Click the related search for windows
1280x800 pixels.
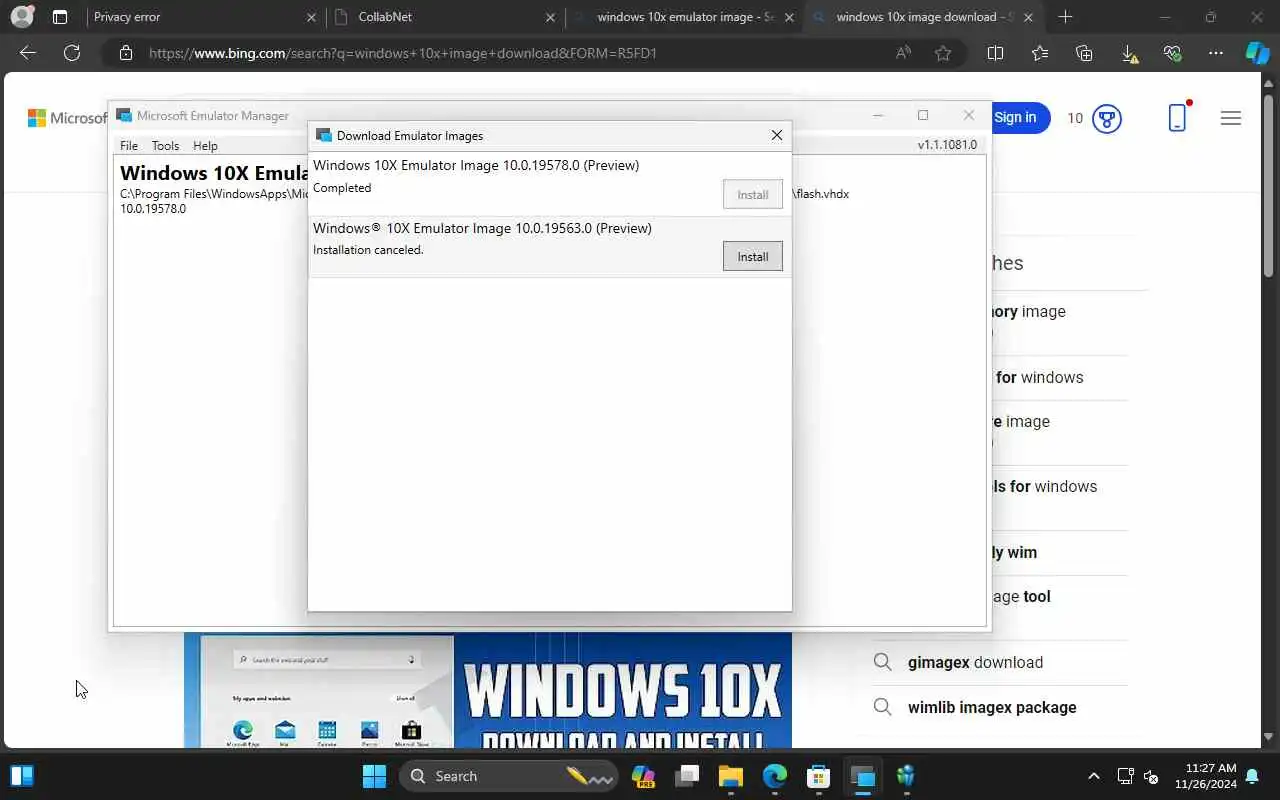click(x=1040, y=377)
